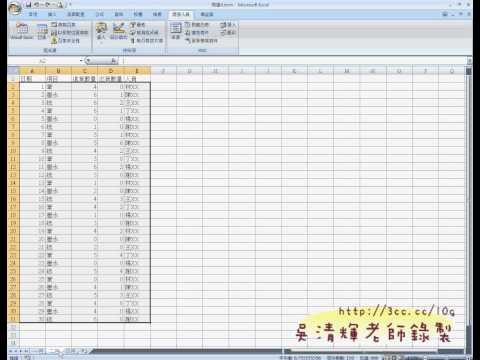This screenshot has width=480, height=360.
Task: Select column Q header
Action: point(452,71)
